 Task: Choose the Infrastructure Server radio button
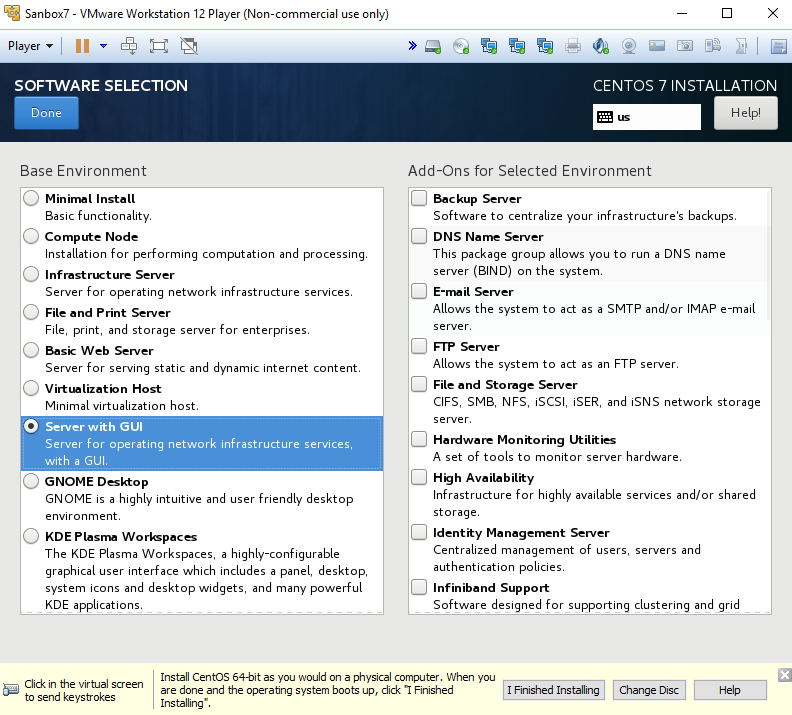(x=31, y=274)
